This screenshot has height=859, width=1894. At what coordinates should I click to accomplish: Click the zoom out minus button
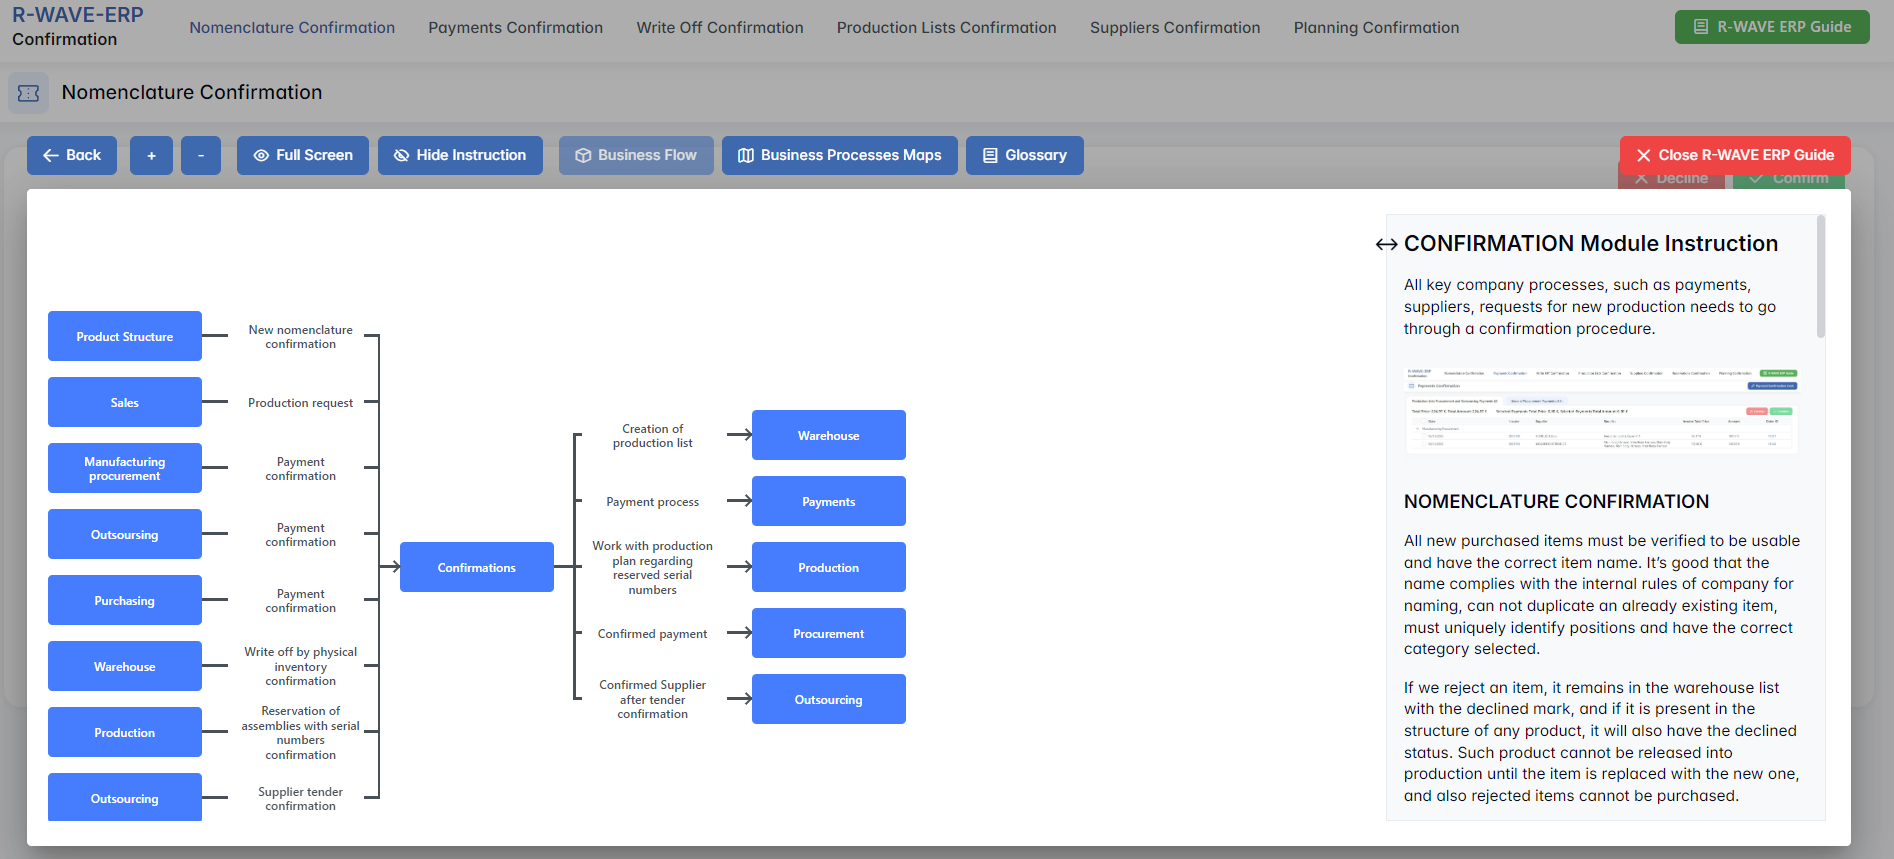pyautogui.click(x=201, y=156)
